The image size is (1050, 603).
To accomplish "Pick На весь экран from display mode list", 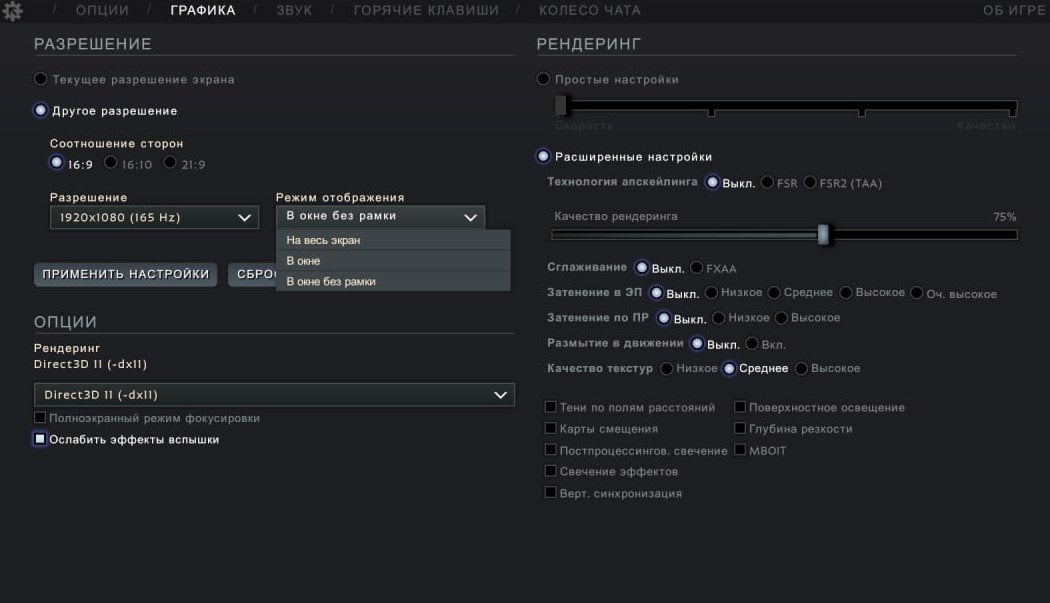I will [393, 240].
